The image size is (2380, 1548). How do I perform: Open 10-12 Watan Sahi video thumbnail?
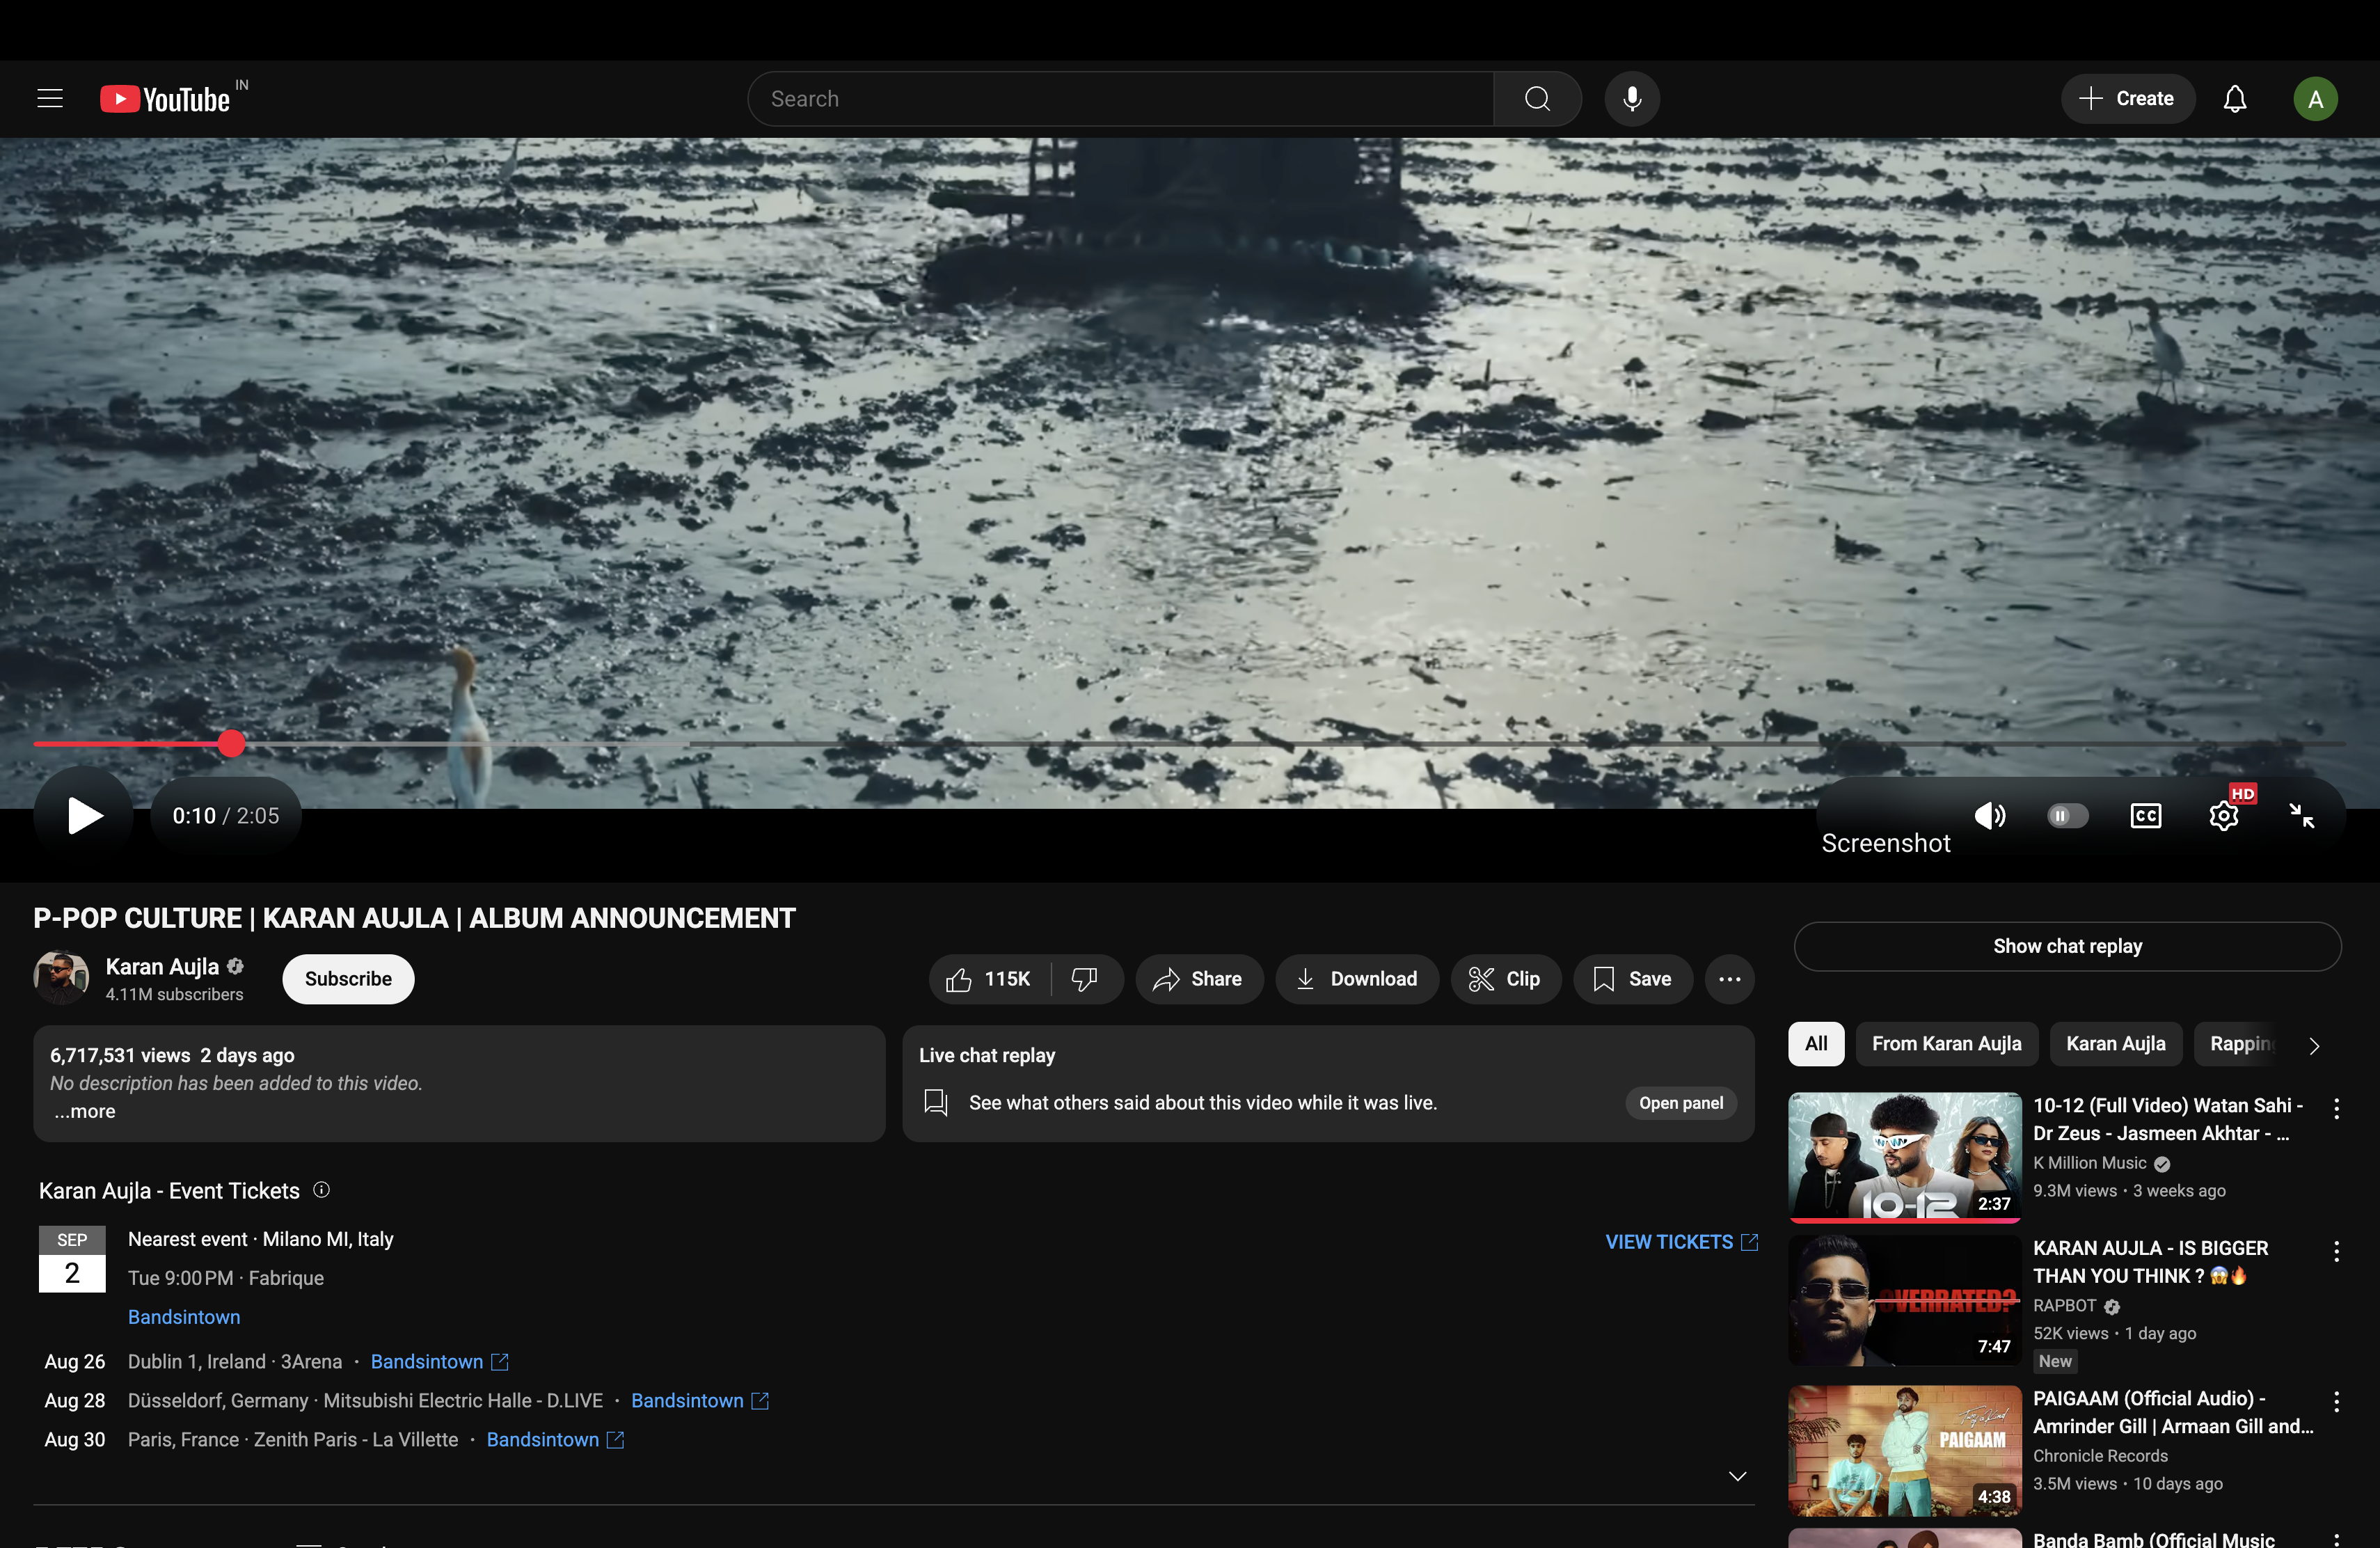(1905, 1157)
